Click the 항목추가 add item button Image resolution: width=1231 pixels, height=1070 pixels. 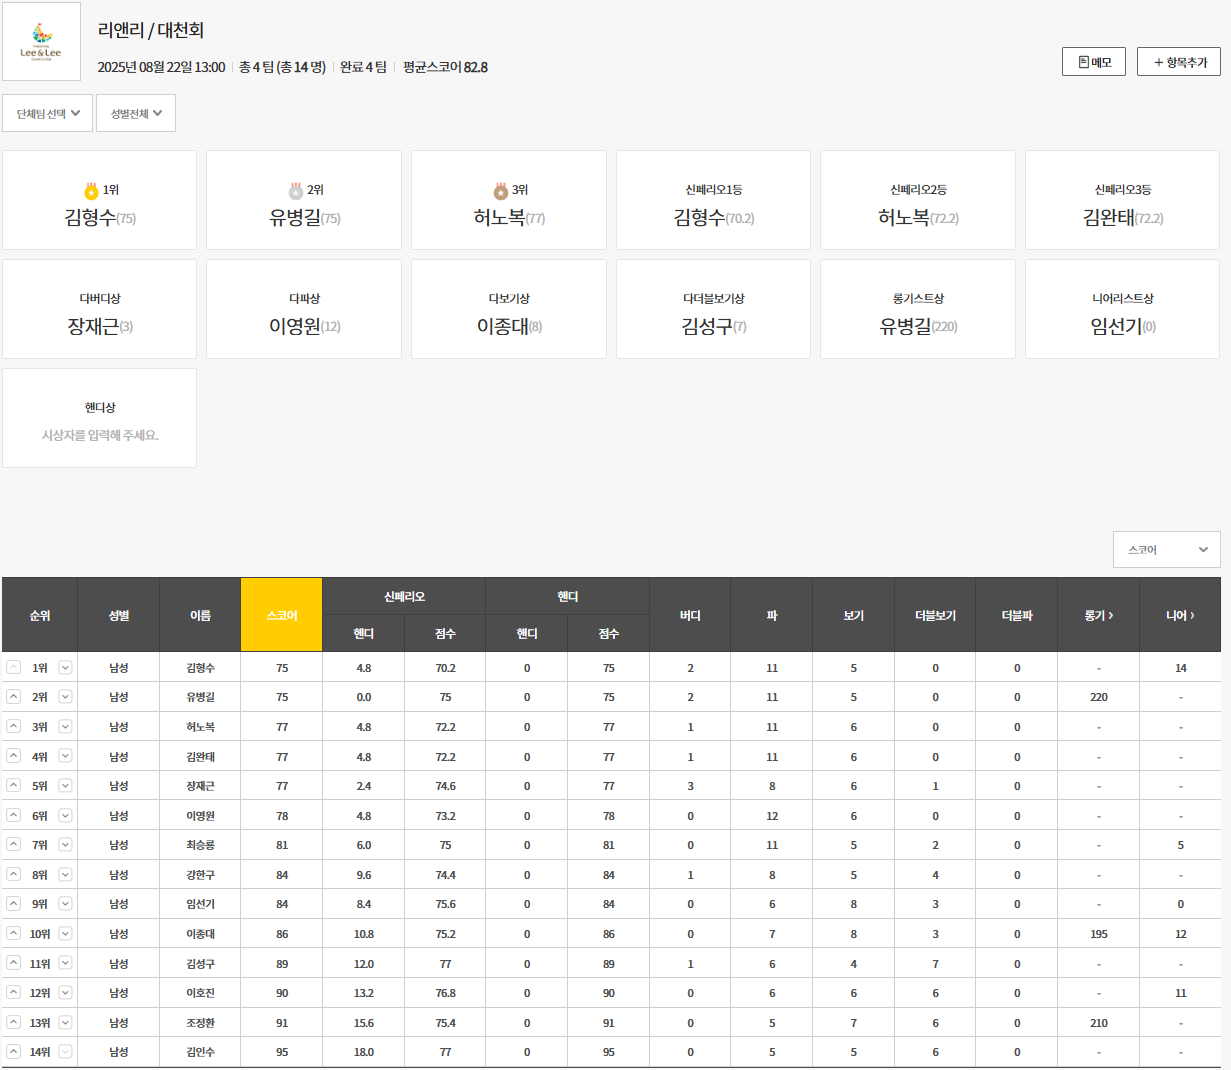[1179, 62]
